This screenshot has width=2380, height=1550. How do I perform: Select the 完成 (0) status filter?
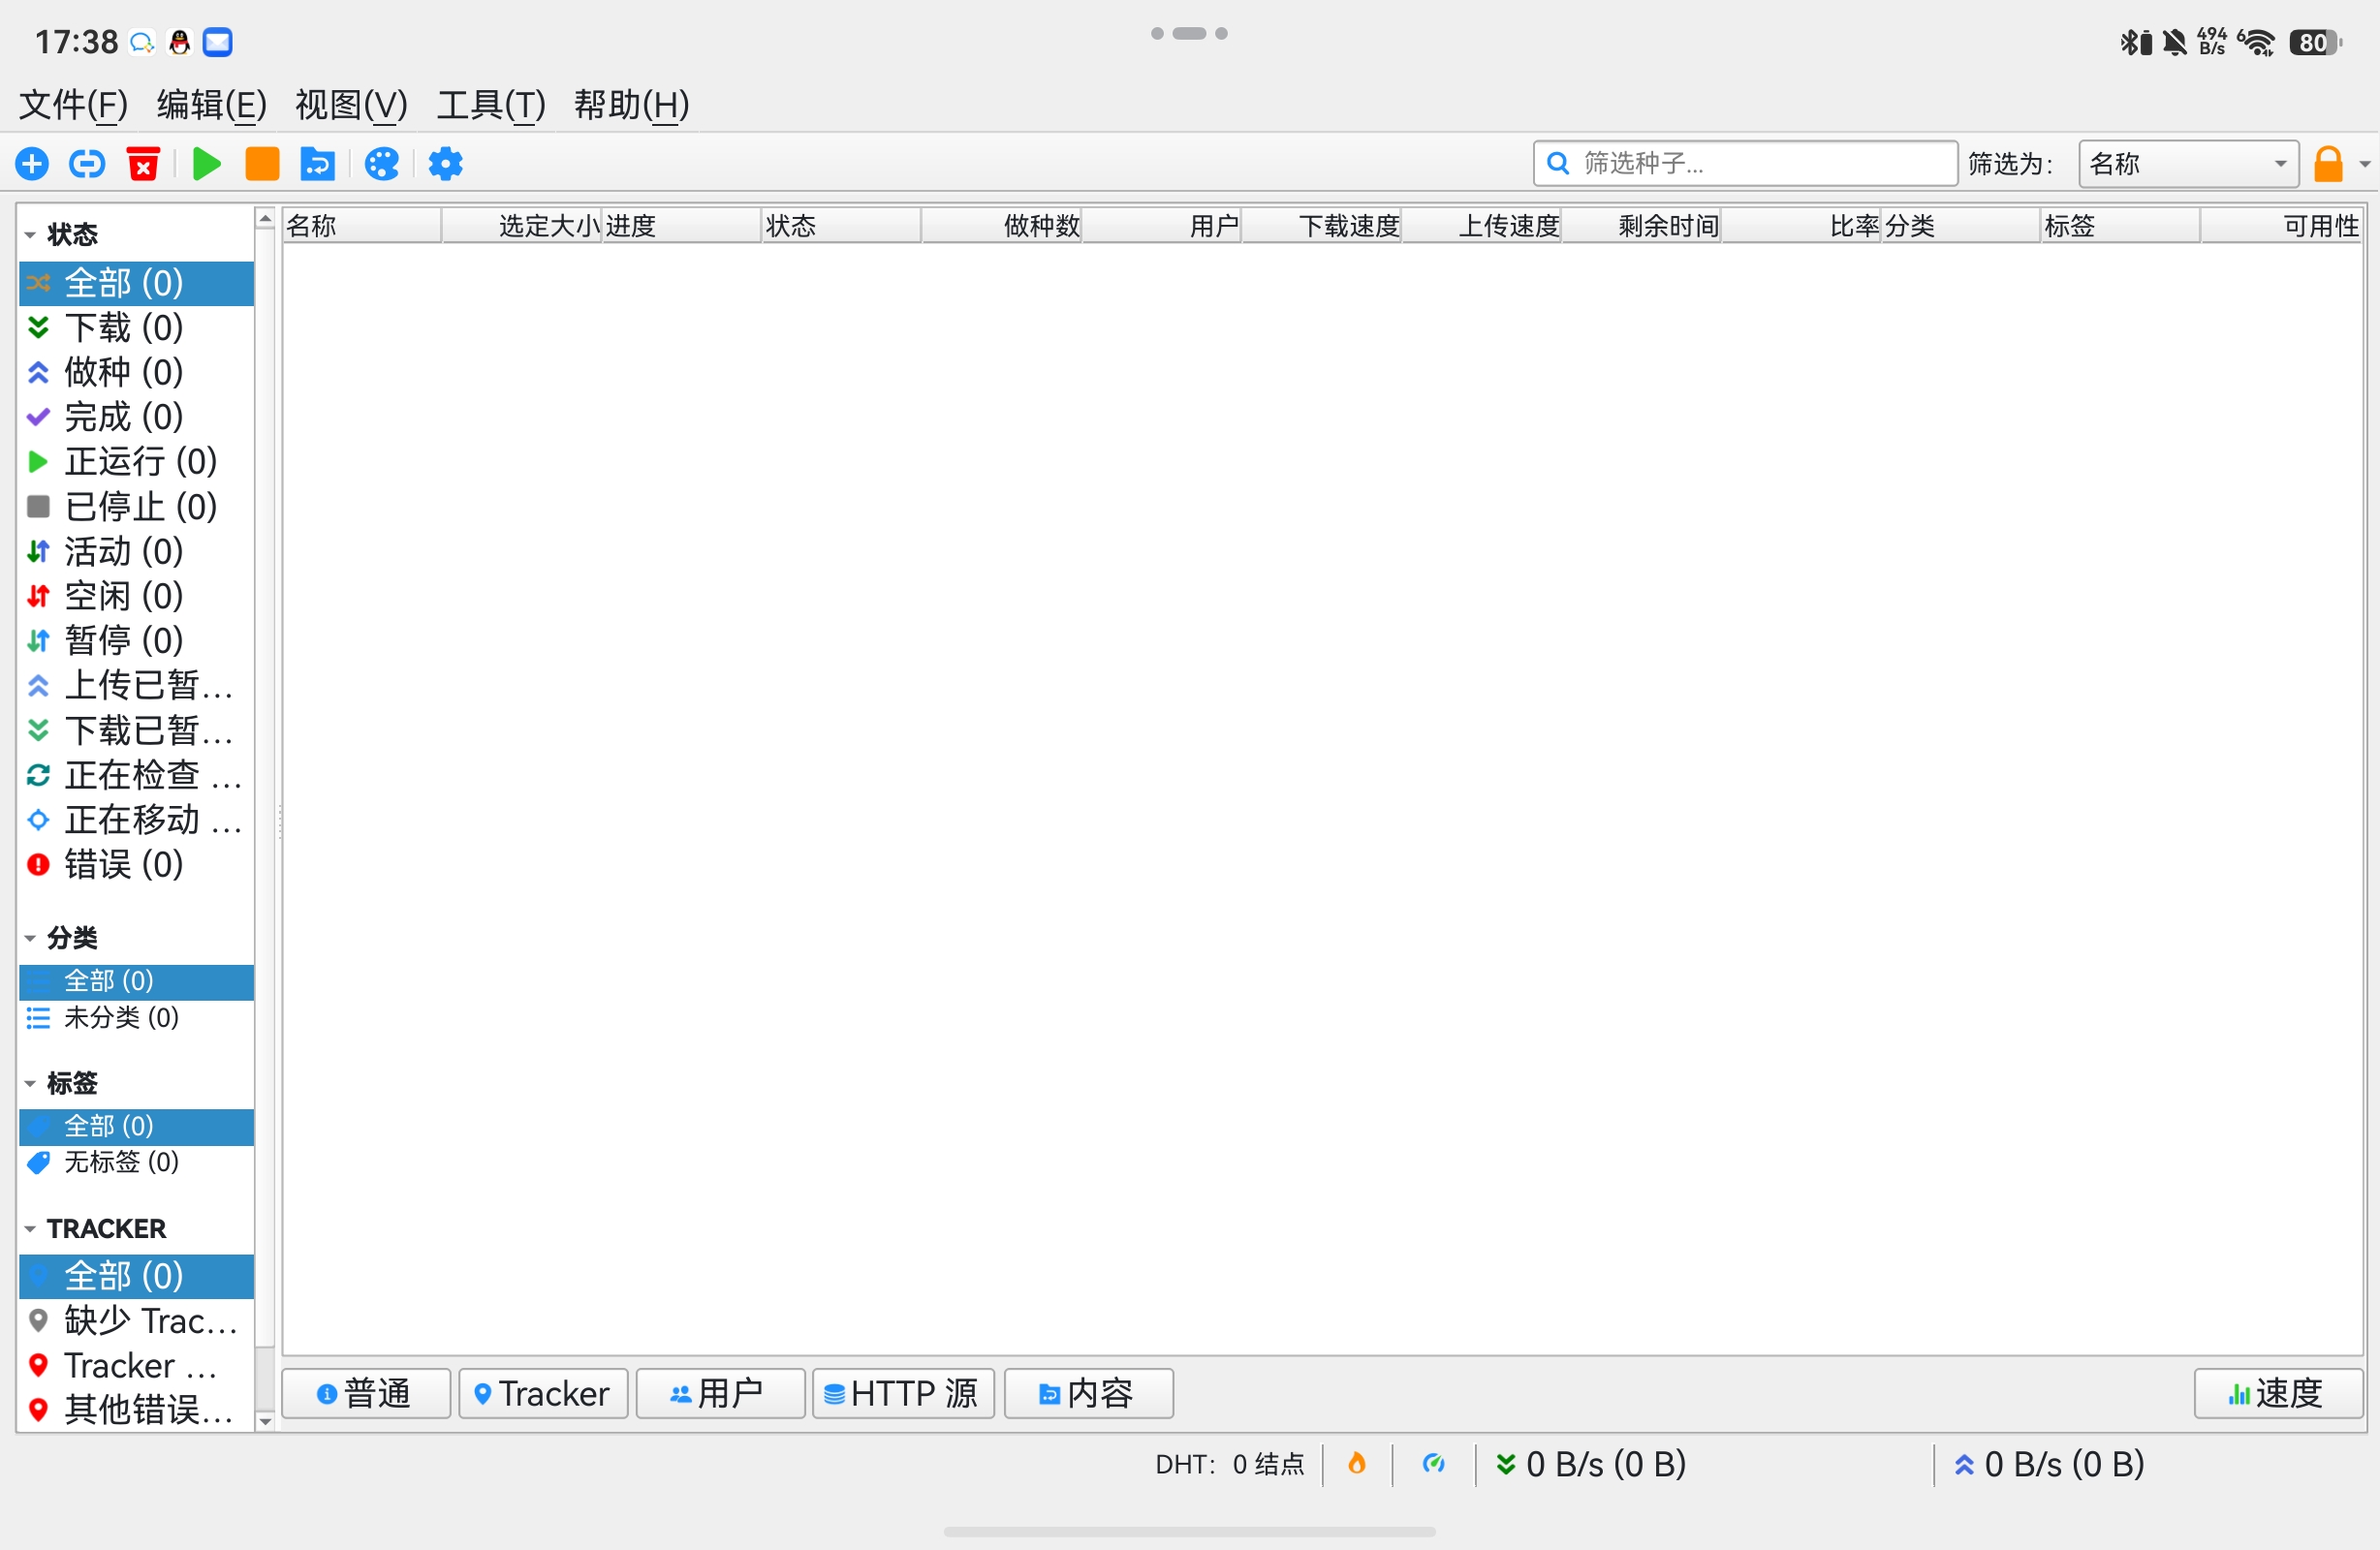tap(136, 417)
